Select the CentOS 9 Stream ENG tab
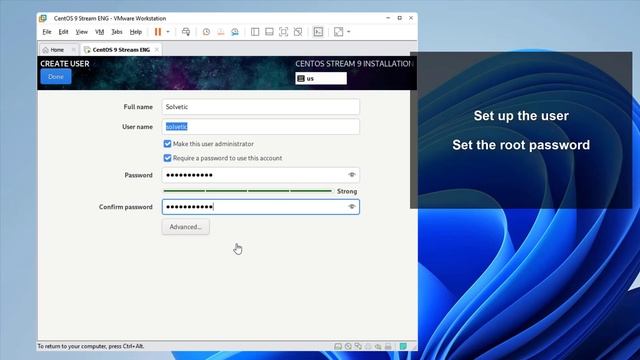Screen dimensions: 640x360 tap(121, 50)
